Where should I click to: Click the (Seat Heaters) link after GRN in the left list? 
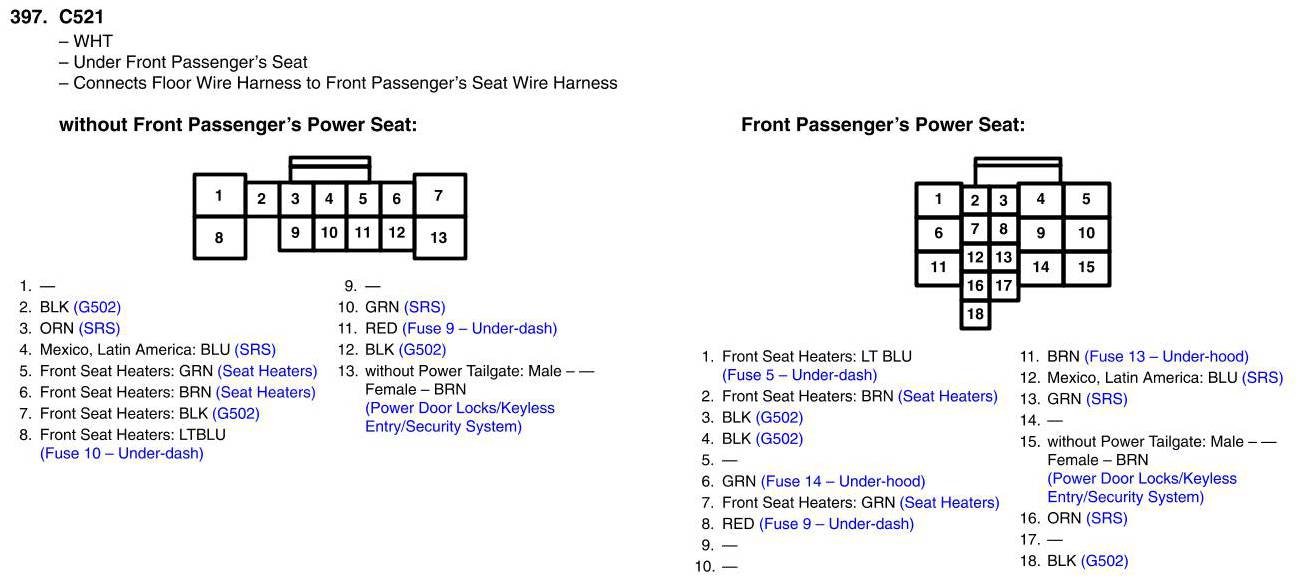[x=267, y=371]
